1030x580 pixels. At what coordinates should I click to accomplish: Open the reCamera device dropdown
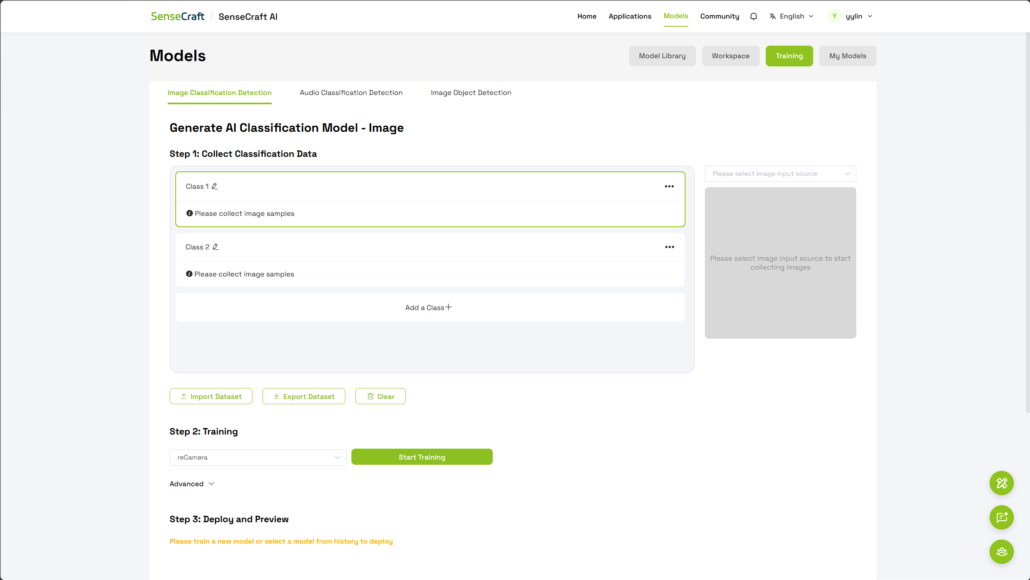click(258, 457)
